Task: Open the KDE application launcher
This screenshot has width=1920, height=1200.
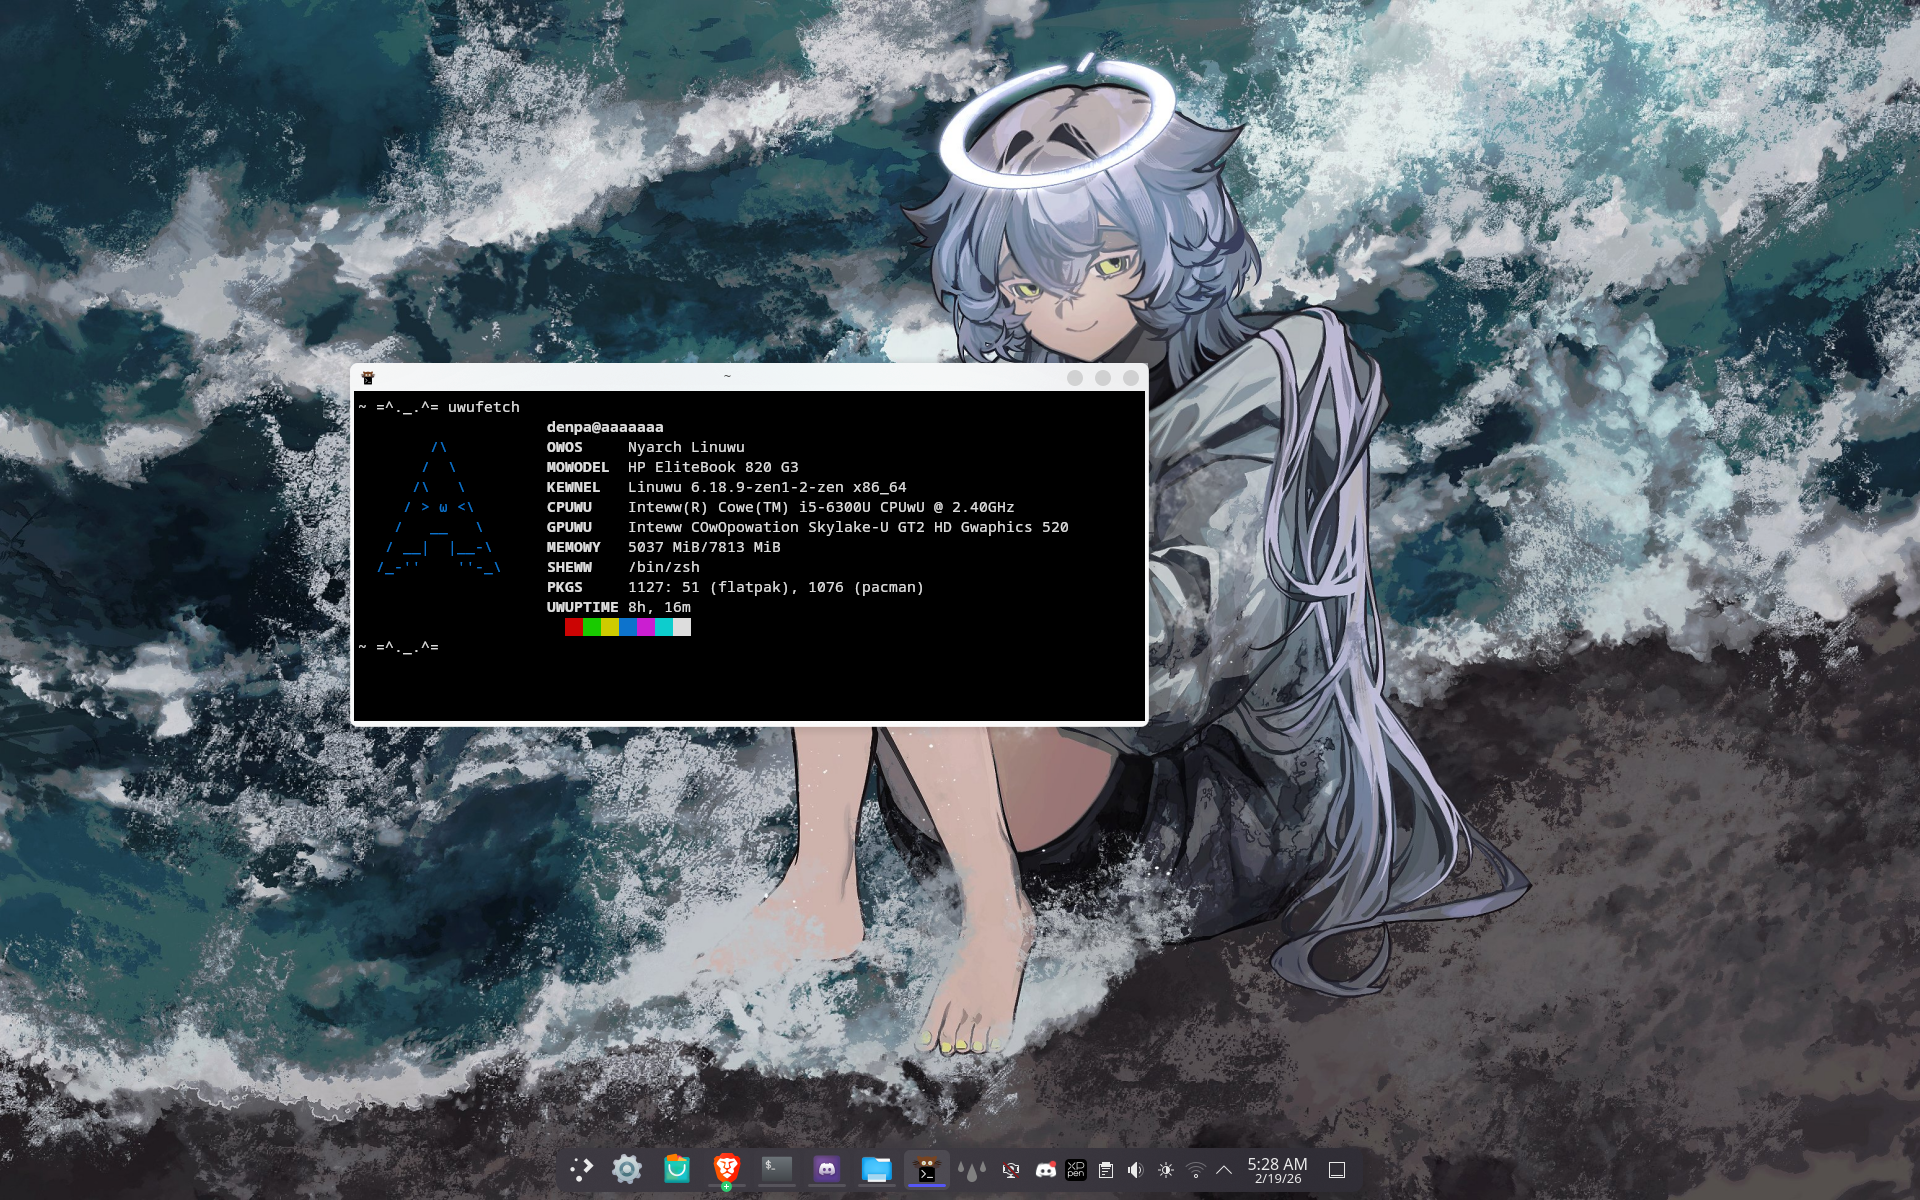Action: pos(581,1169)
